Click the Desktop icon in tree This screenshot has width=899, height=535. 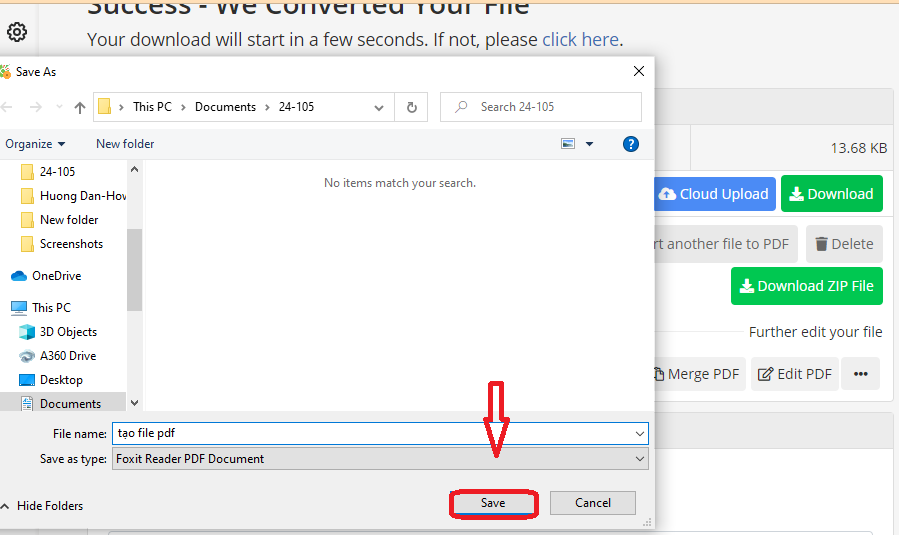(x=26, y=380)
